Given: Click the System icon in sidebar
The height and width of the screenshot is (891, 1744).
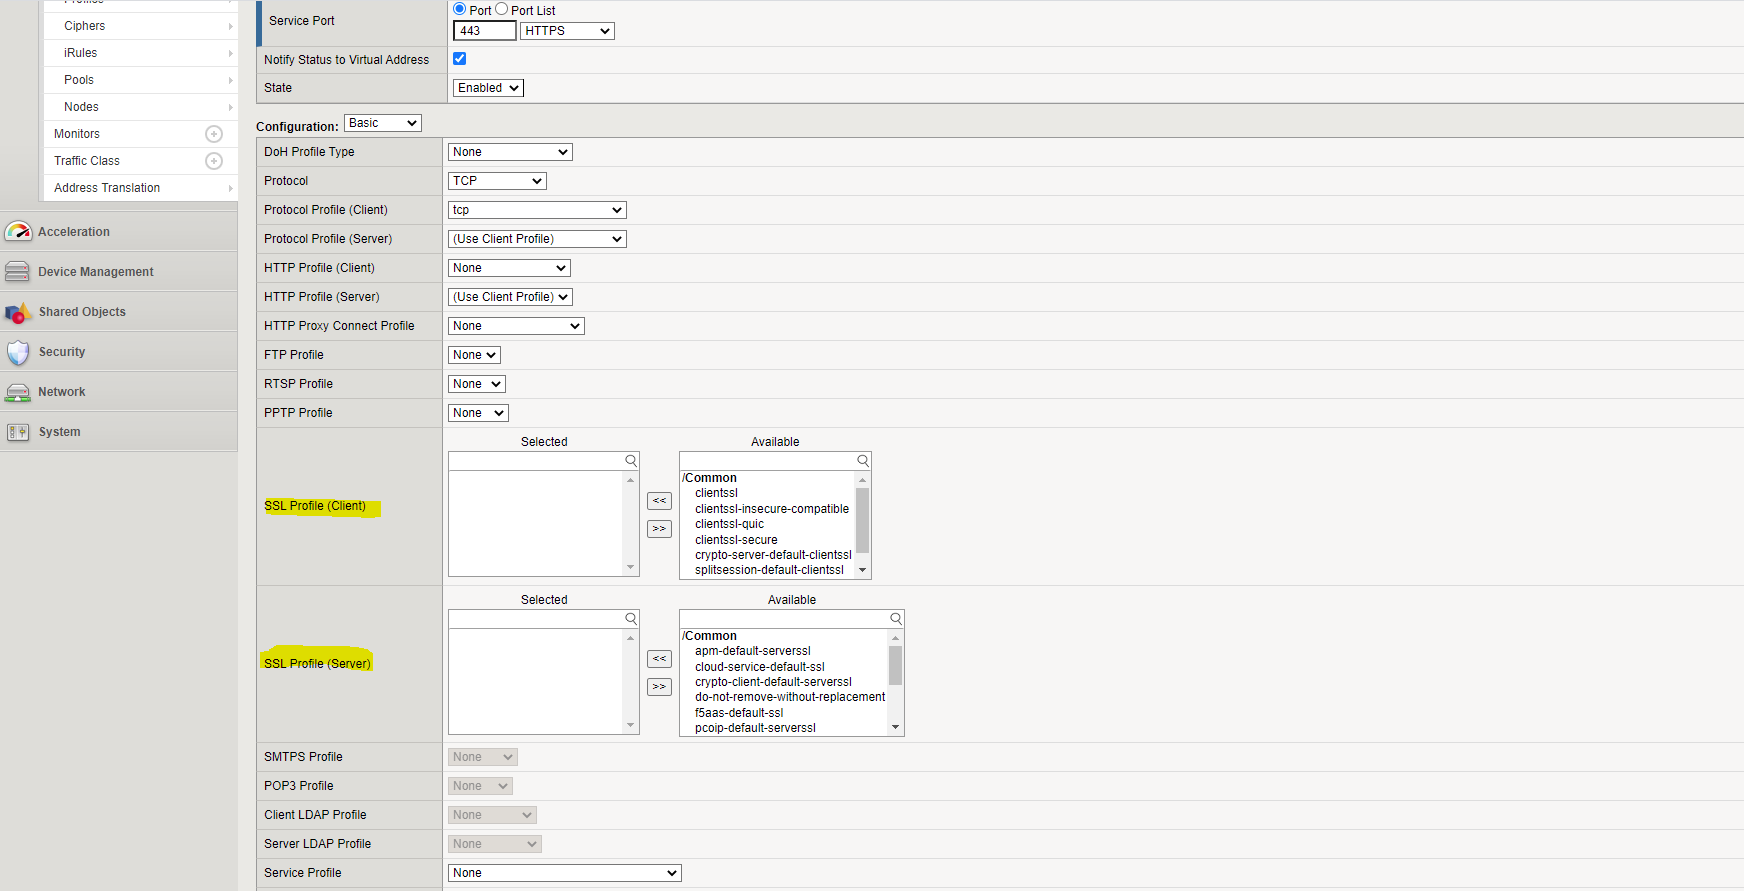Looking at the screenshot, I should tap(18, 432).
